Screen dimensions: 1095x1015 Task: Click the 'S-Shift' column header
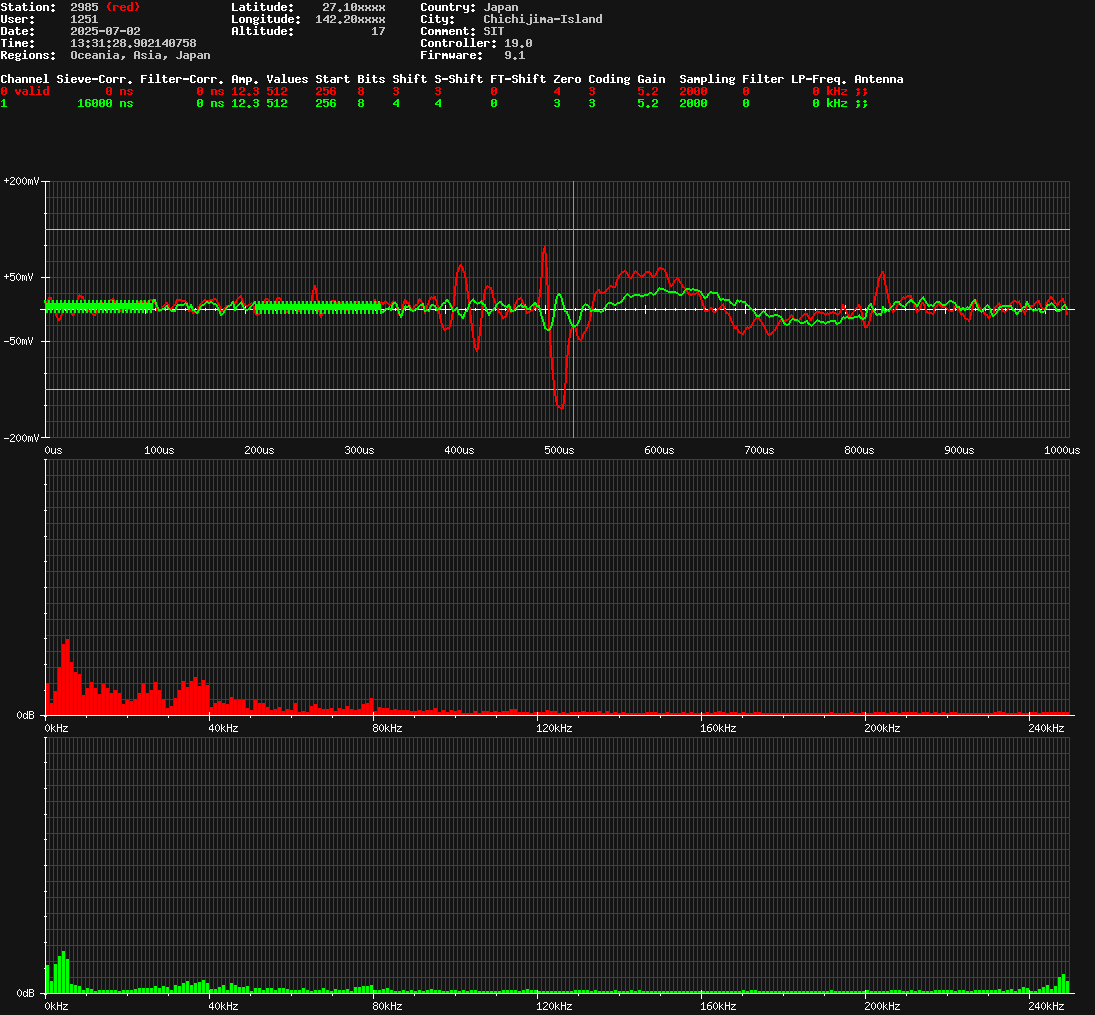[x=458, y=79]
